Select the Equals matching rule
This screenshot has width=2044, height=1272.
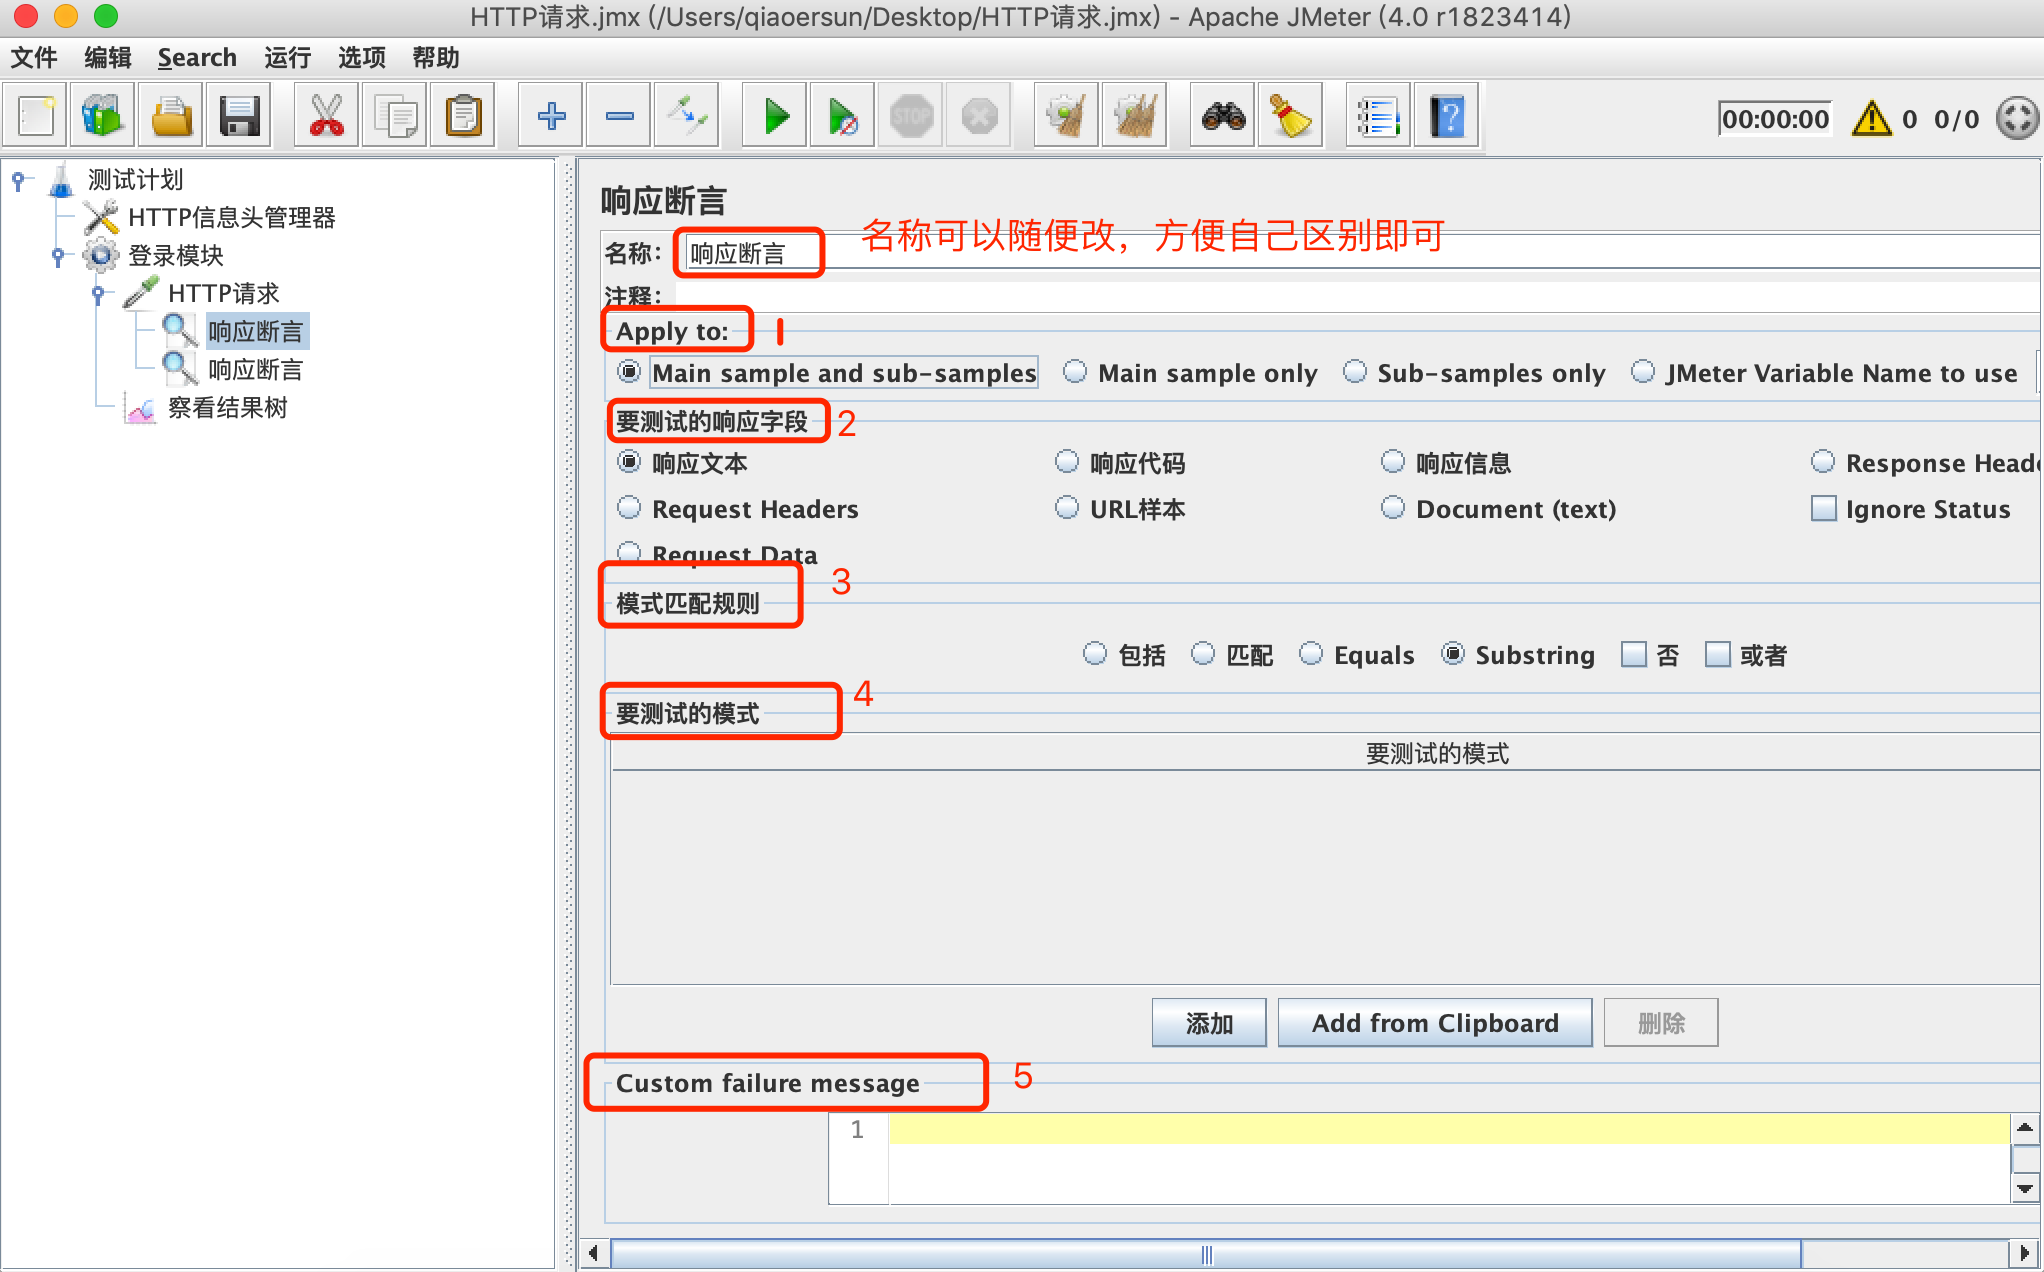(1311, 654)
